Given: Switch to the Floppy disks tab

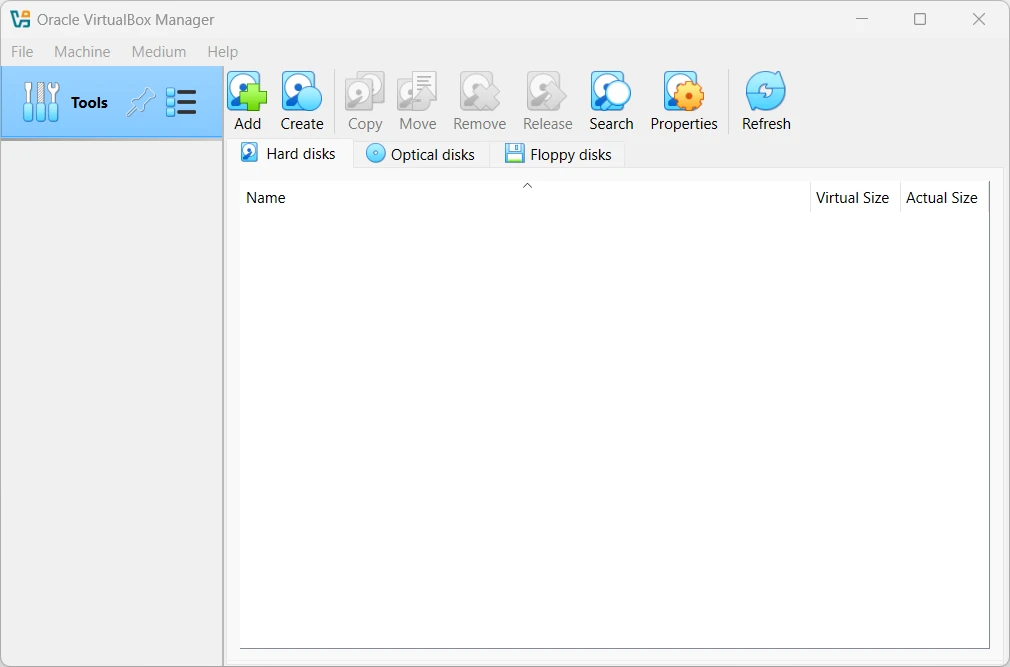Looking at the screenshot, I should click(557, 155).
